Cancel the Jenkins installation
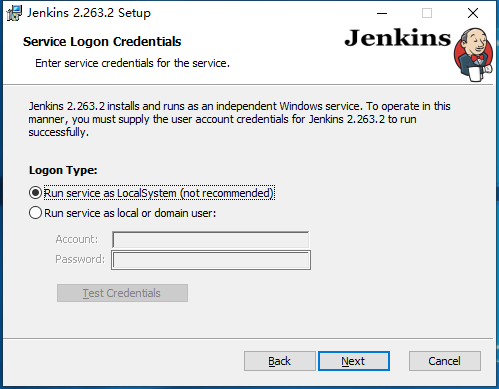Screen dimensions: 499x389 point(445,361)
